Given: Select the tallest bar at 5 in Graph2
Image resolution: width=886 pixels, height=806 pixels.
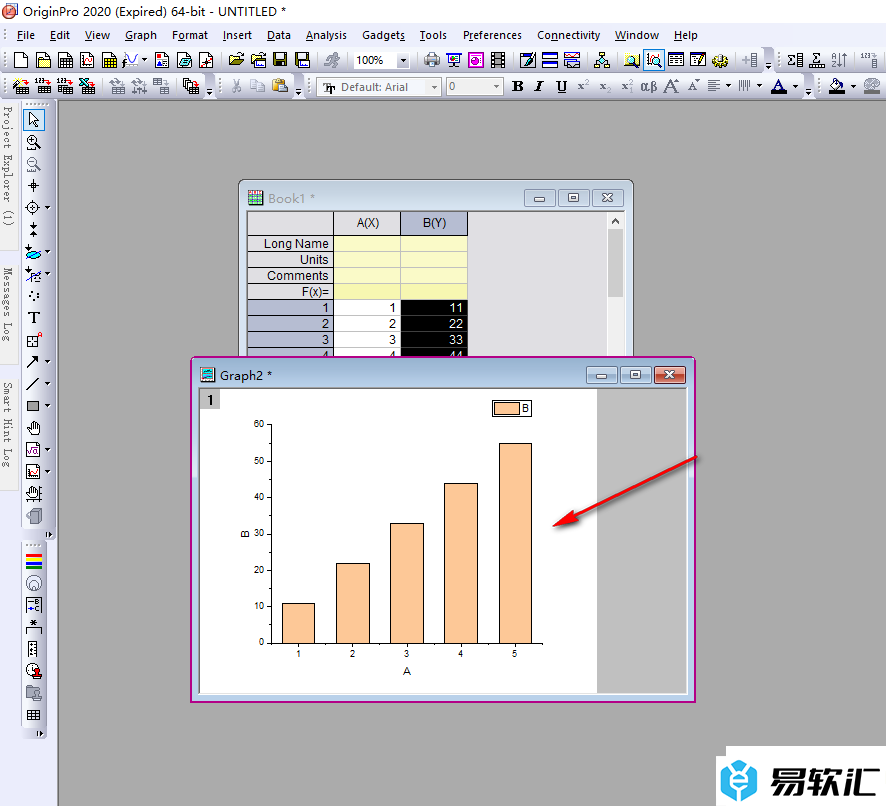Looking at the screenshot, I should coord(515,543).
